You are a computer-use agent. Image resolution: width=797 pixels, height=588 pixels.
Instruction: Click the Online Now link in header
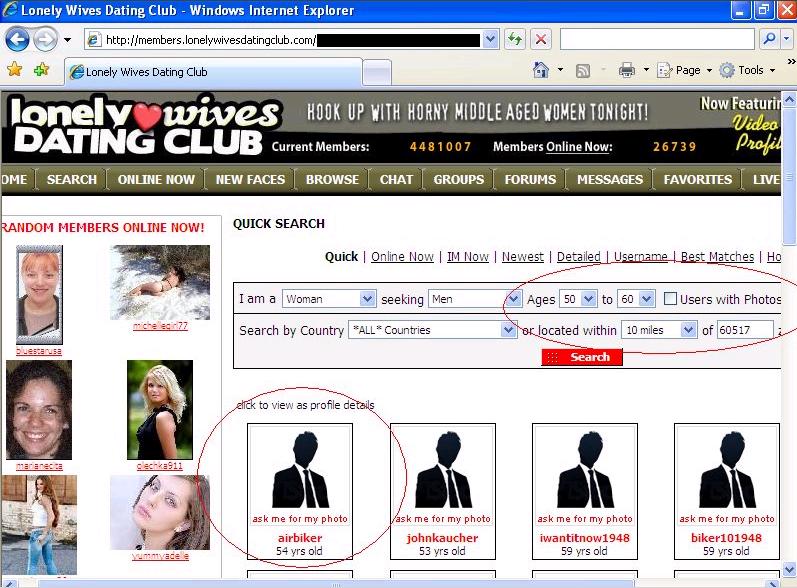click(x=579, y=147)
